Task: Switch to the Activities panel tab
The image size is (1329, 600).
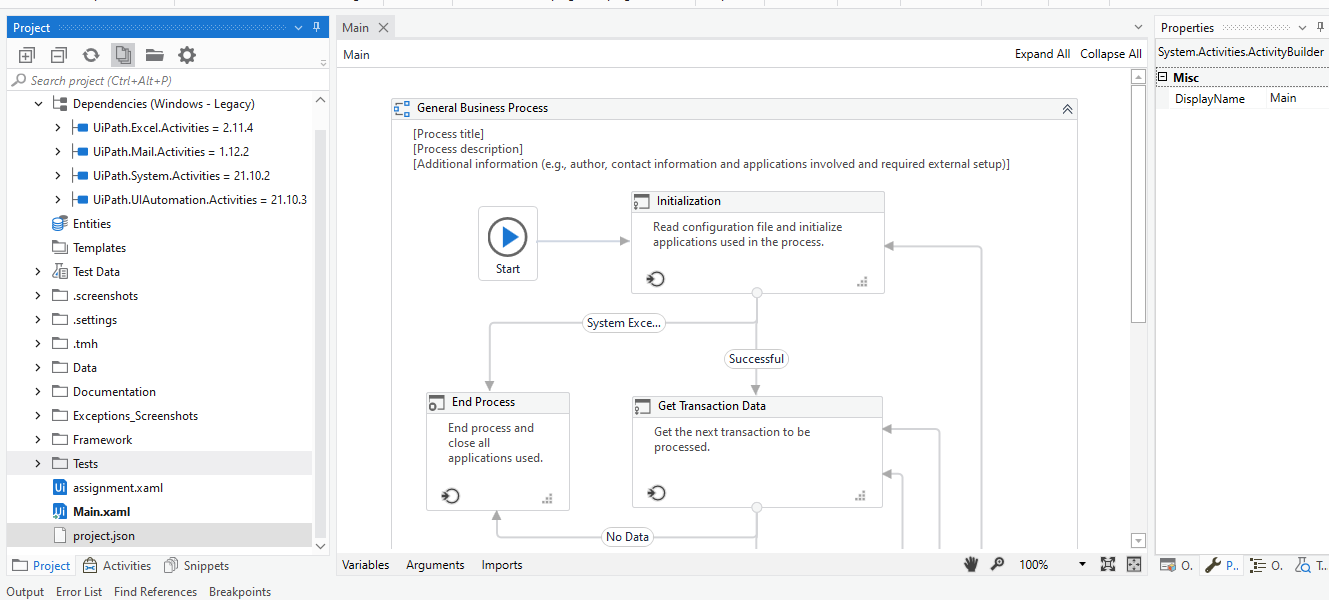Action: (116, 565)
